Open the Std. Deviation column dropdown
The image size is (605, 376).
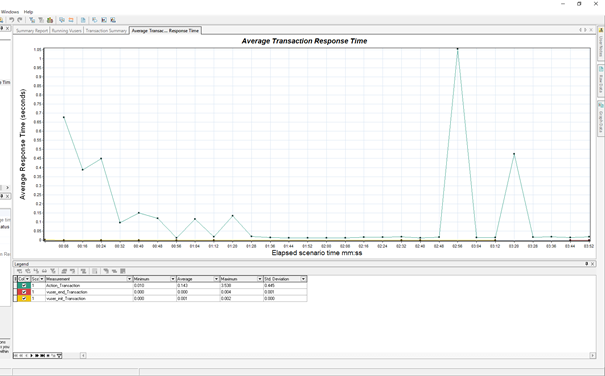coord(303,279)
